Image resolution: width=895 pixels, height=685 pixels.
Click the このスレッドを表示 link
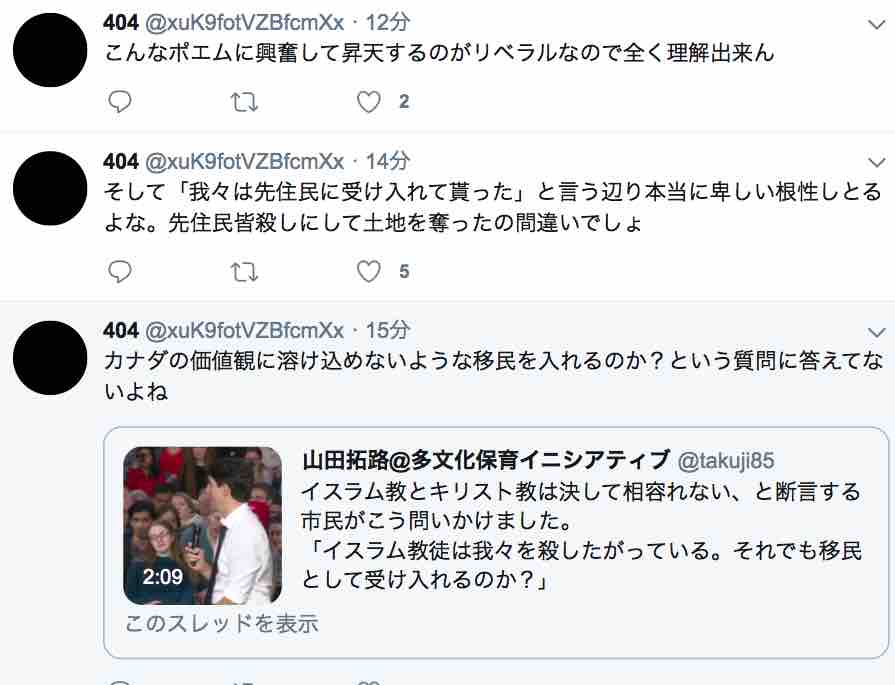[221, 623]
